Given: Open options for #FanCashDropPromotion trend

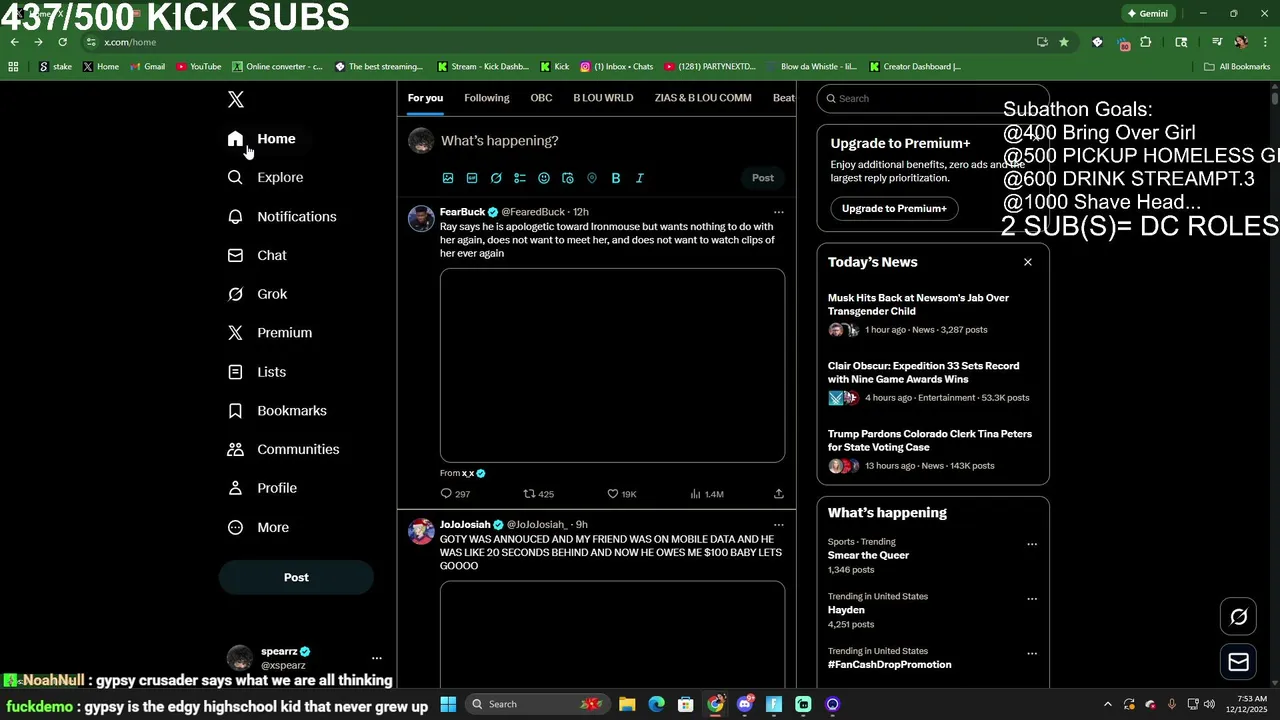Looking at the screenshot, I should (1032, 654).
